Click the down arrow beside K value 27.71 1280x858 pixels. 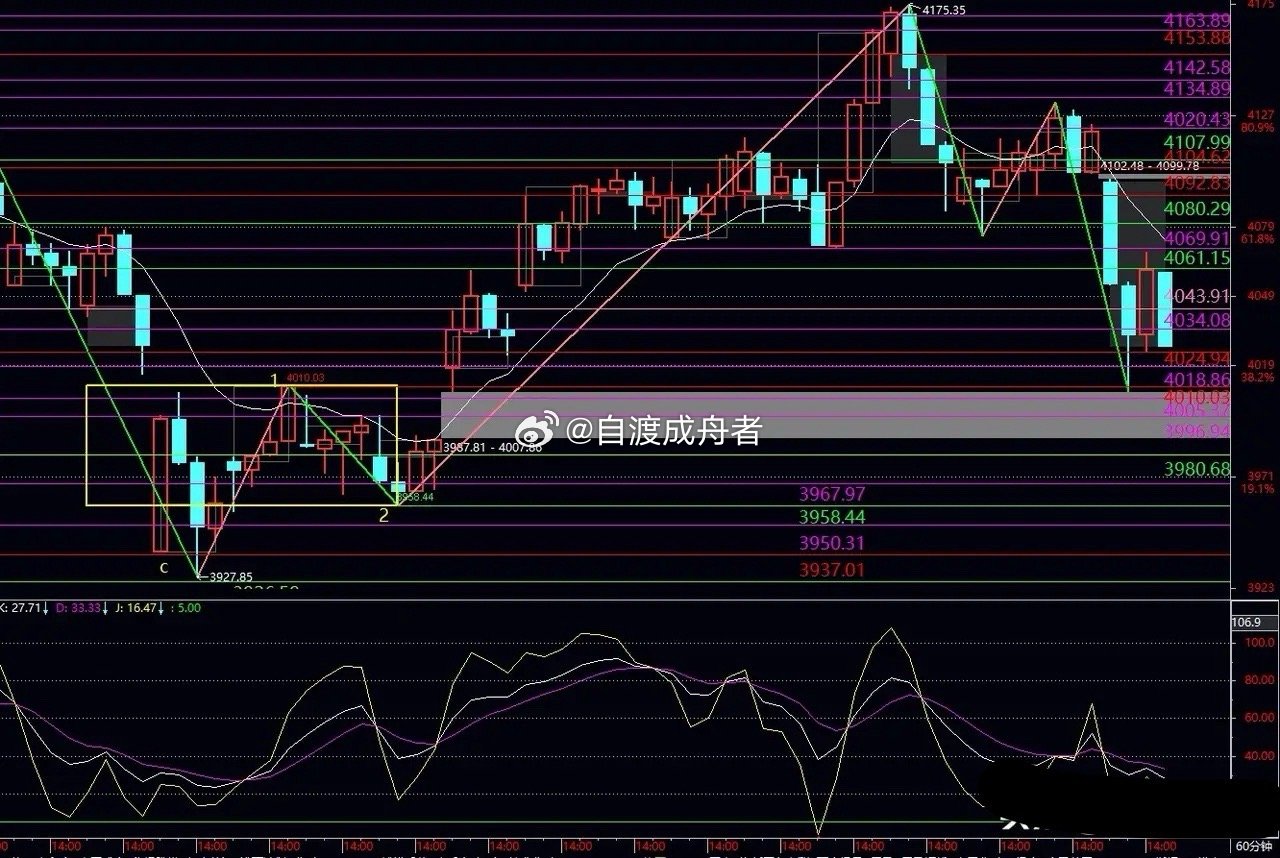[x=47, y=607]
